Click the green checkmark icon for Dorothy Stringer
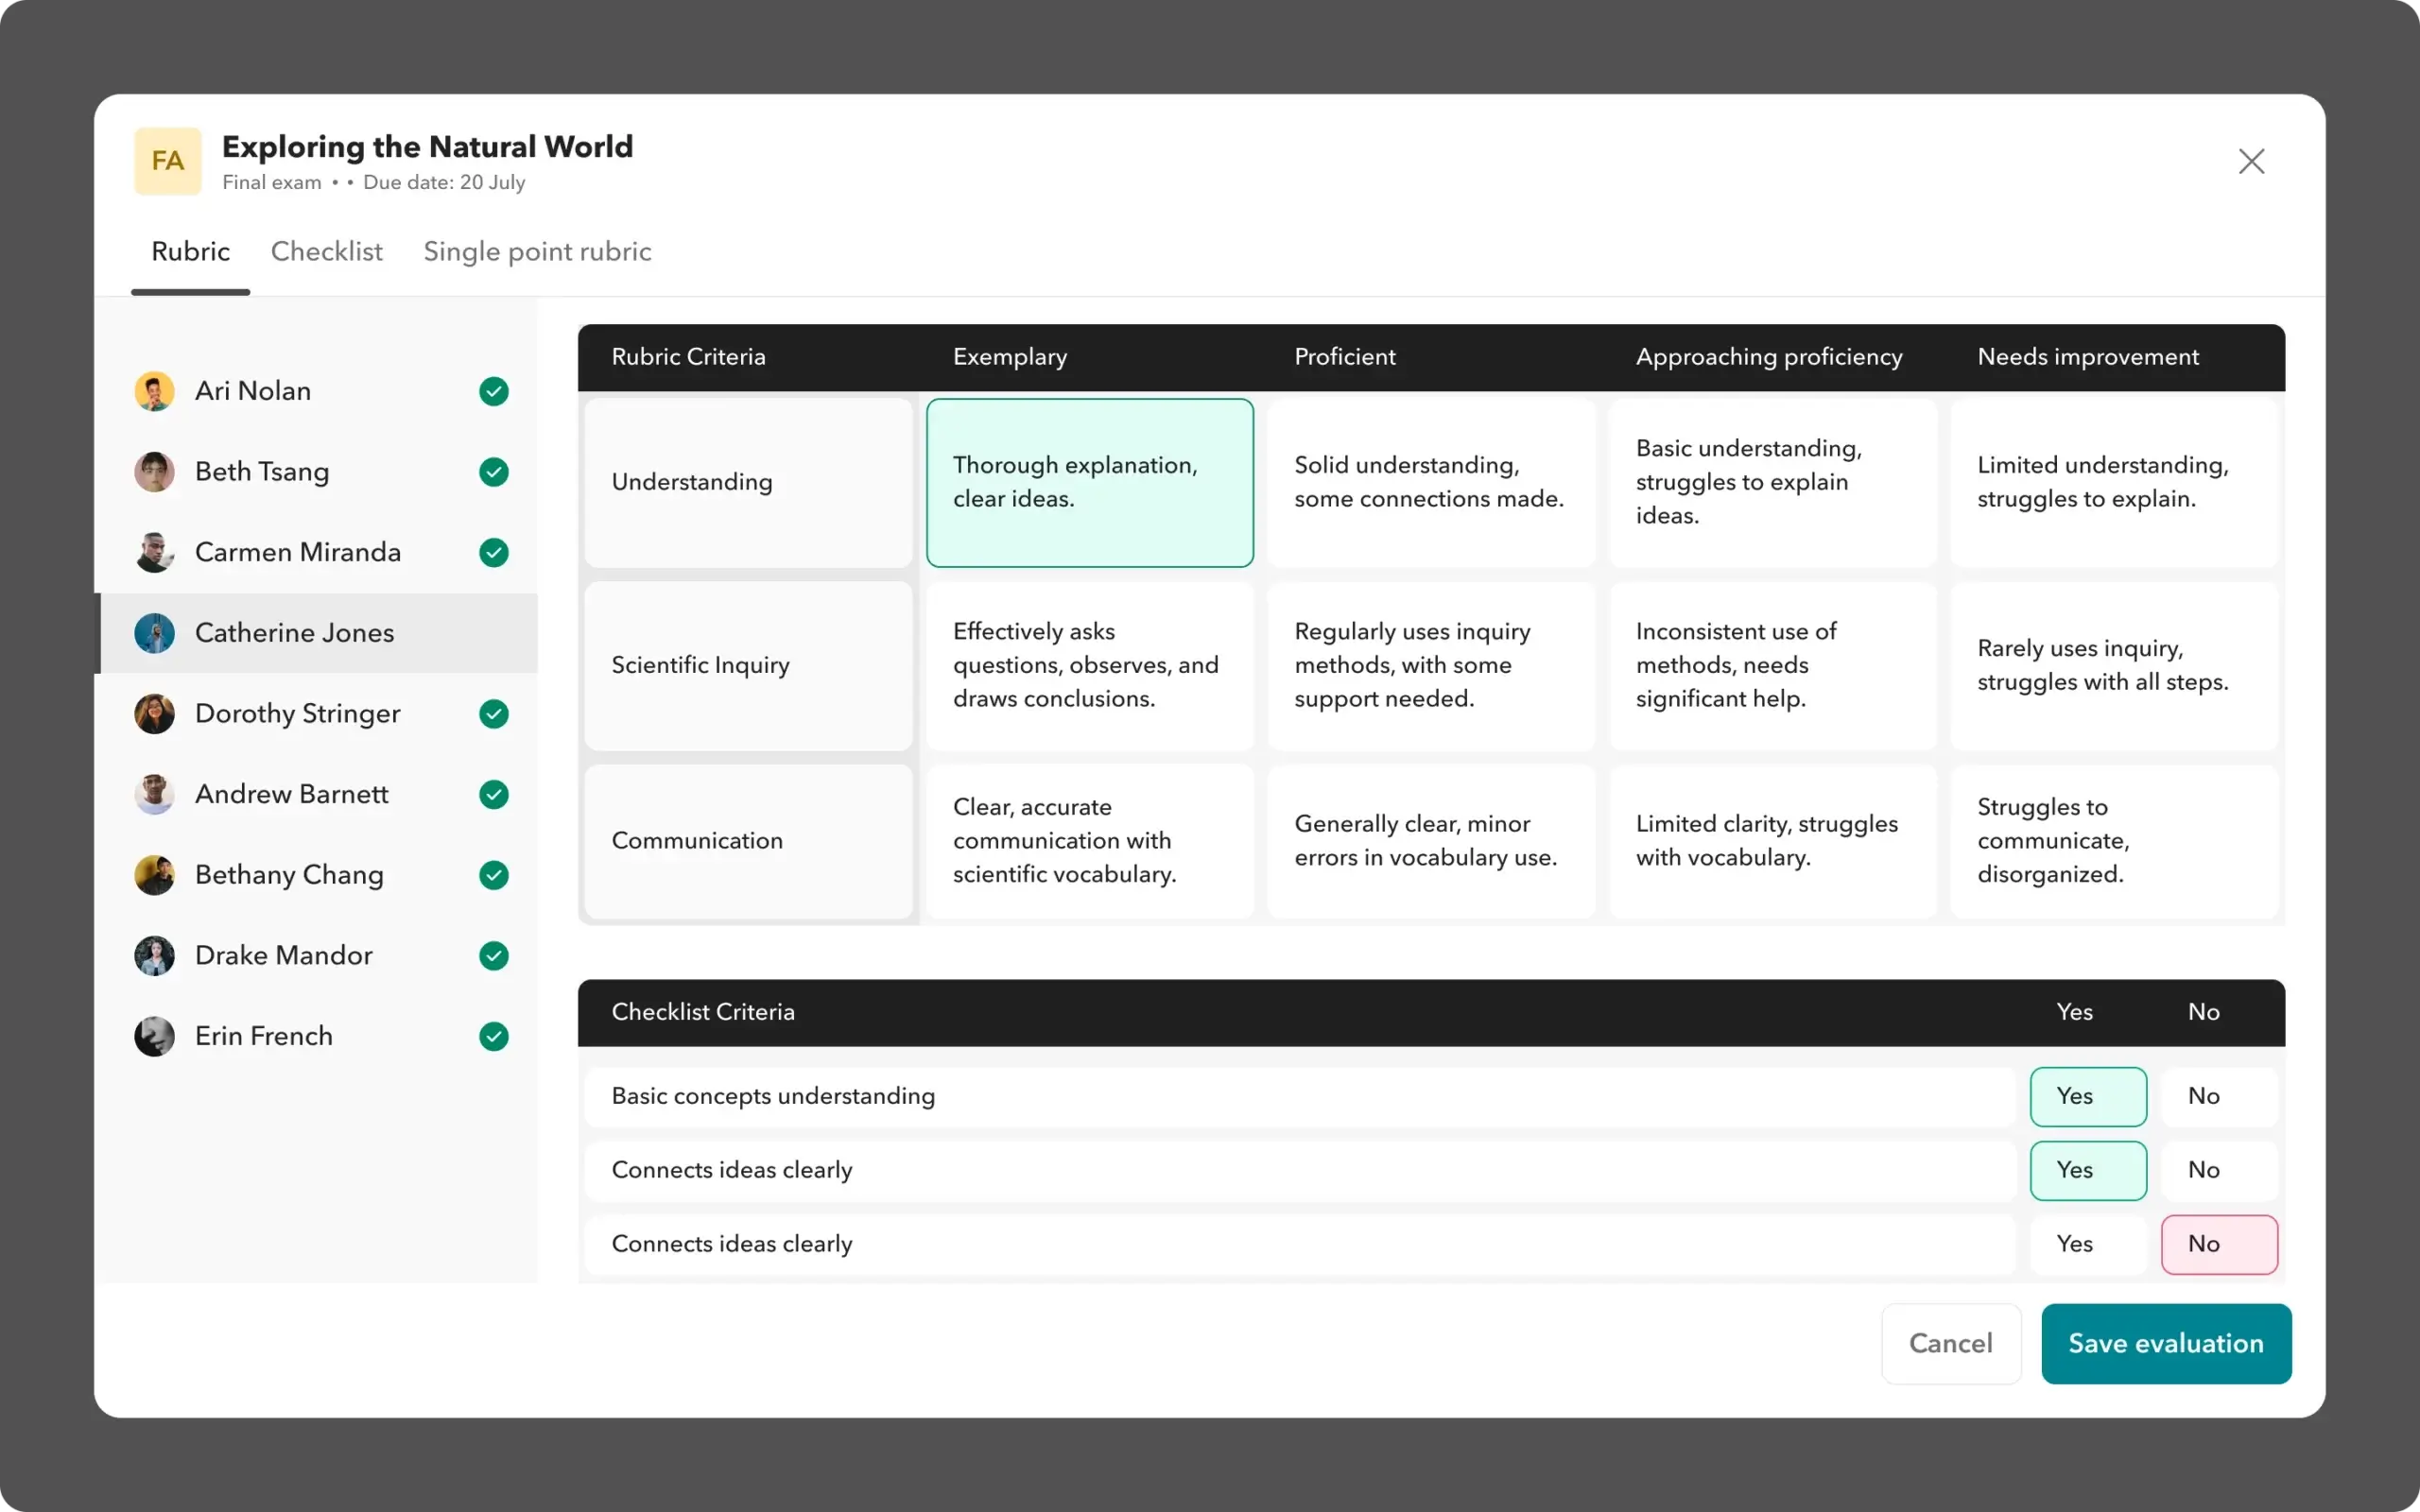Screen dimensions: 2420x1512 pyautogui.click(x=493, y=714)
